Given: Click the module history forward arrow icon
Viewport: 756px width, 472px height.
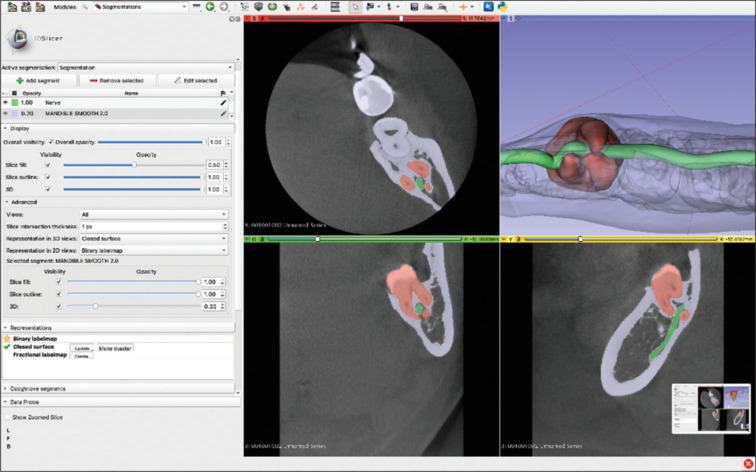Looking at the screenshot, I should (224, 7).
